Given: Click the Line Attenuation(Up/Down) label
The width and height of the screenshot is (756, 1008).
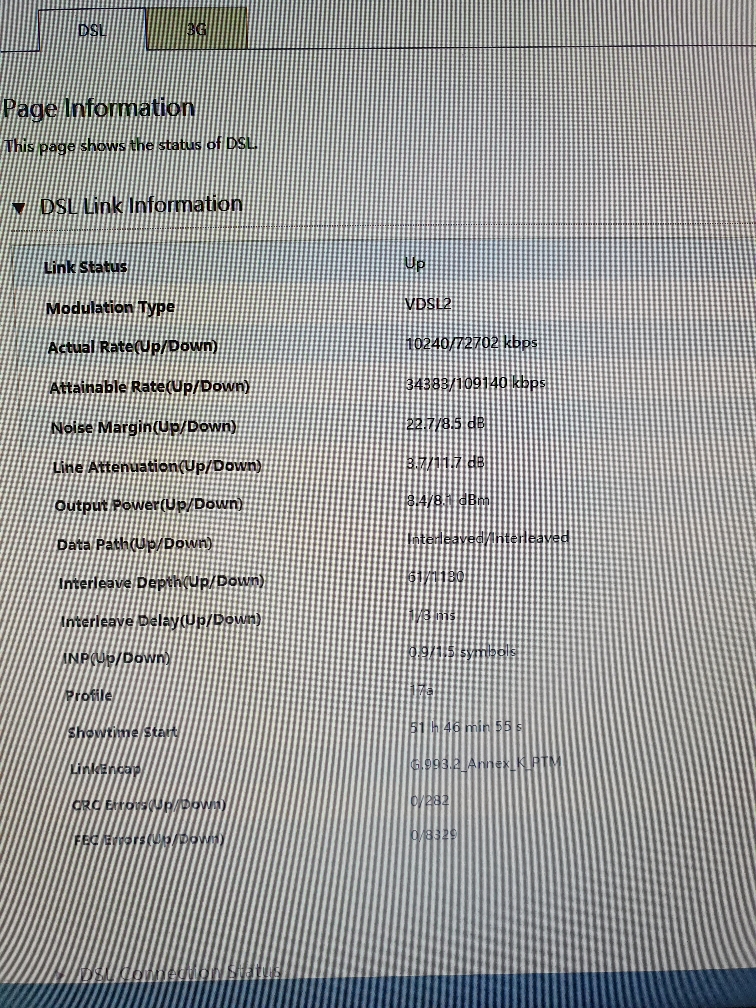Looking at the screenshot, I should pos(157,467).
